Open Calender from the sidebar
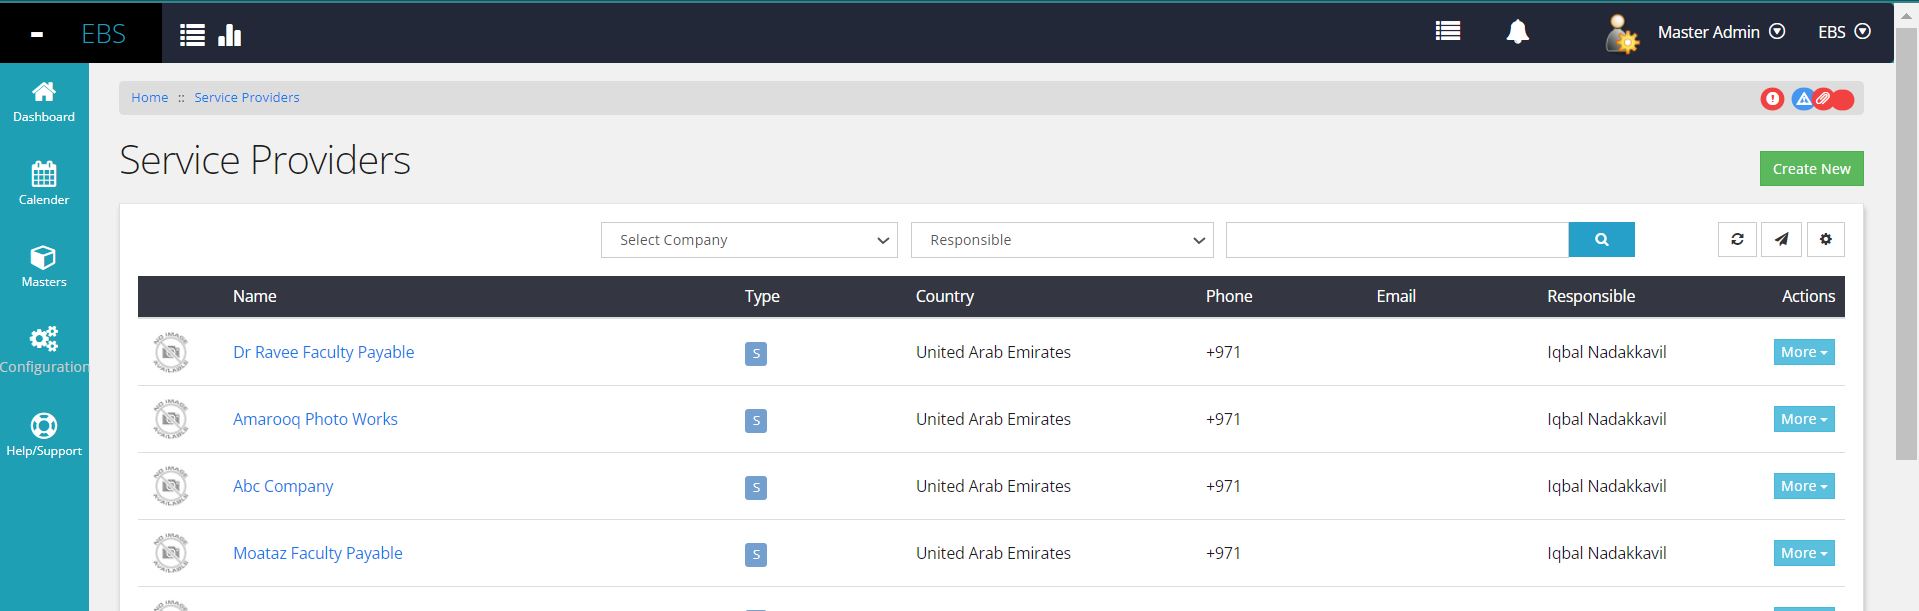1919x611 pixels. [44, 183]
